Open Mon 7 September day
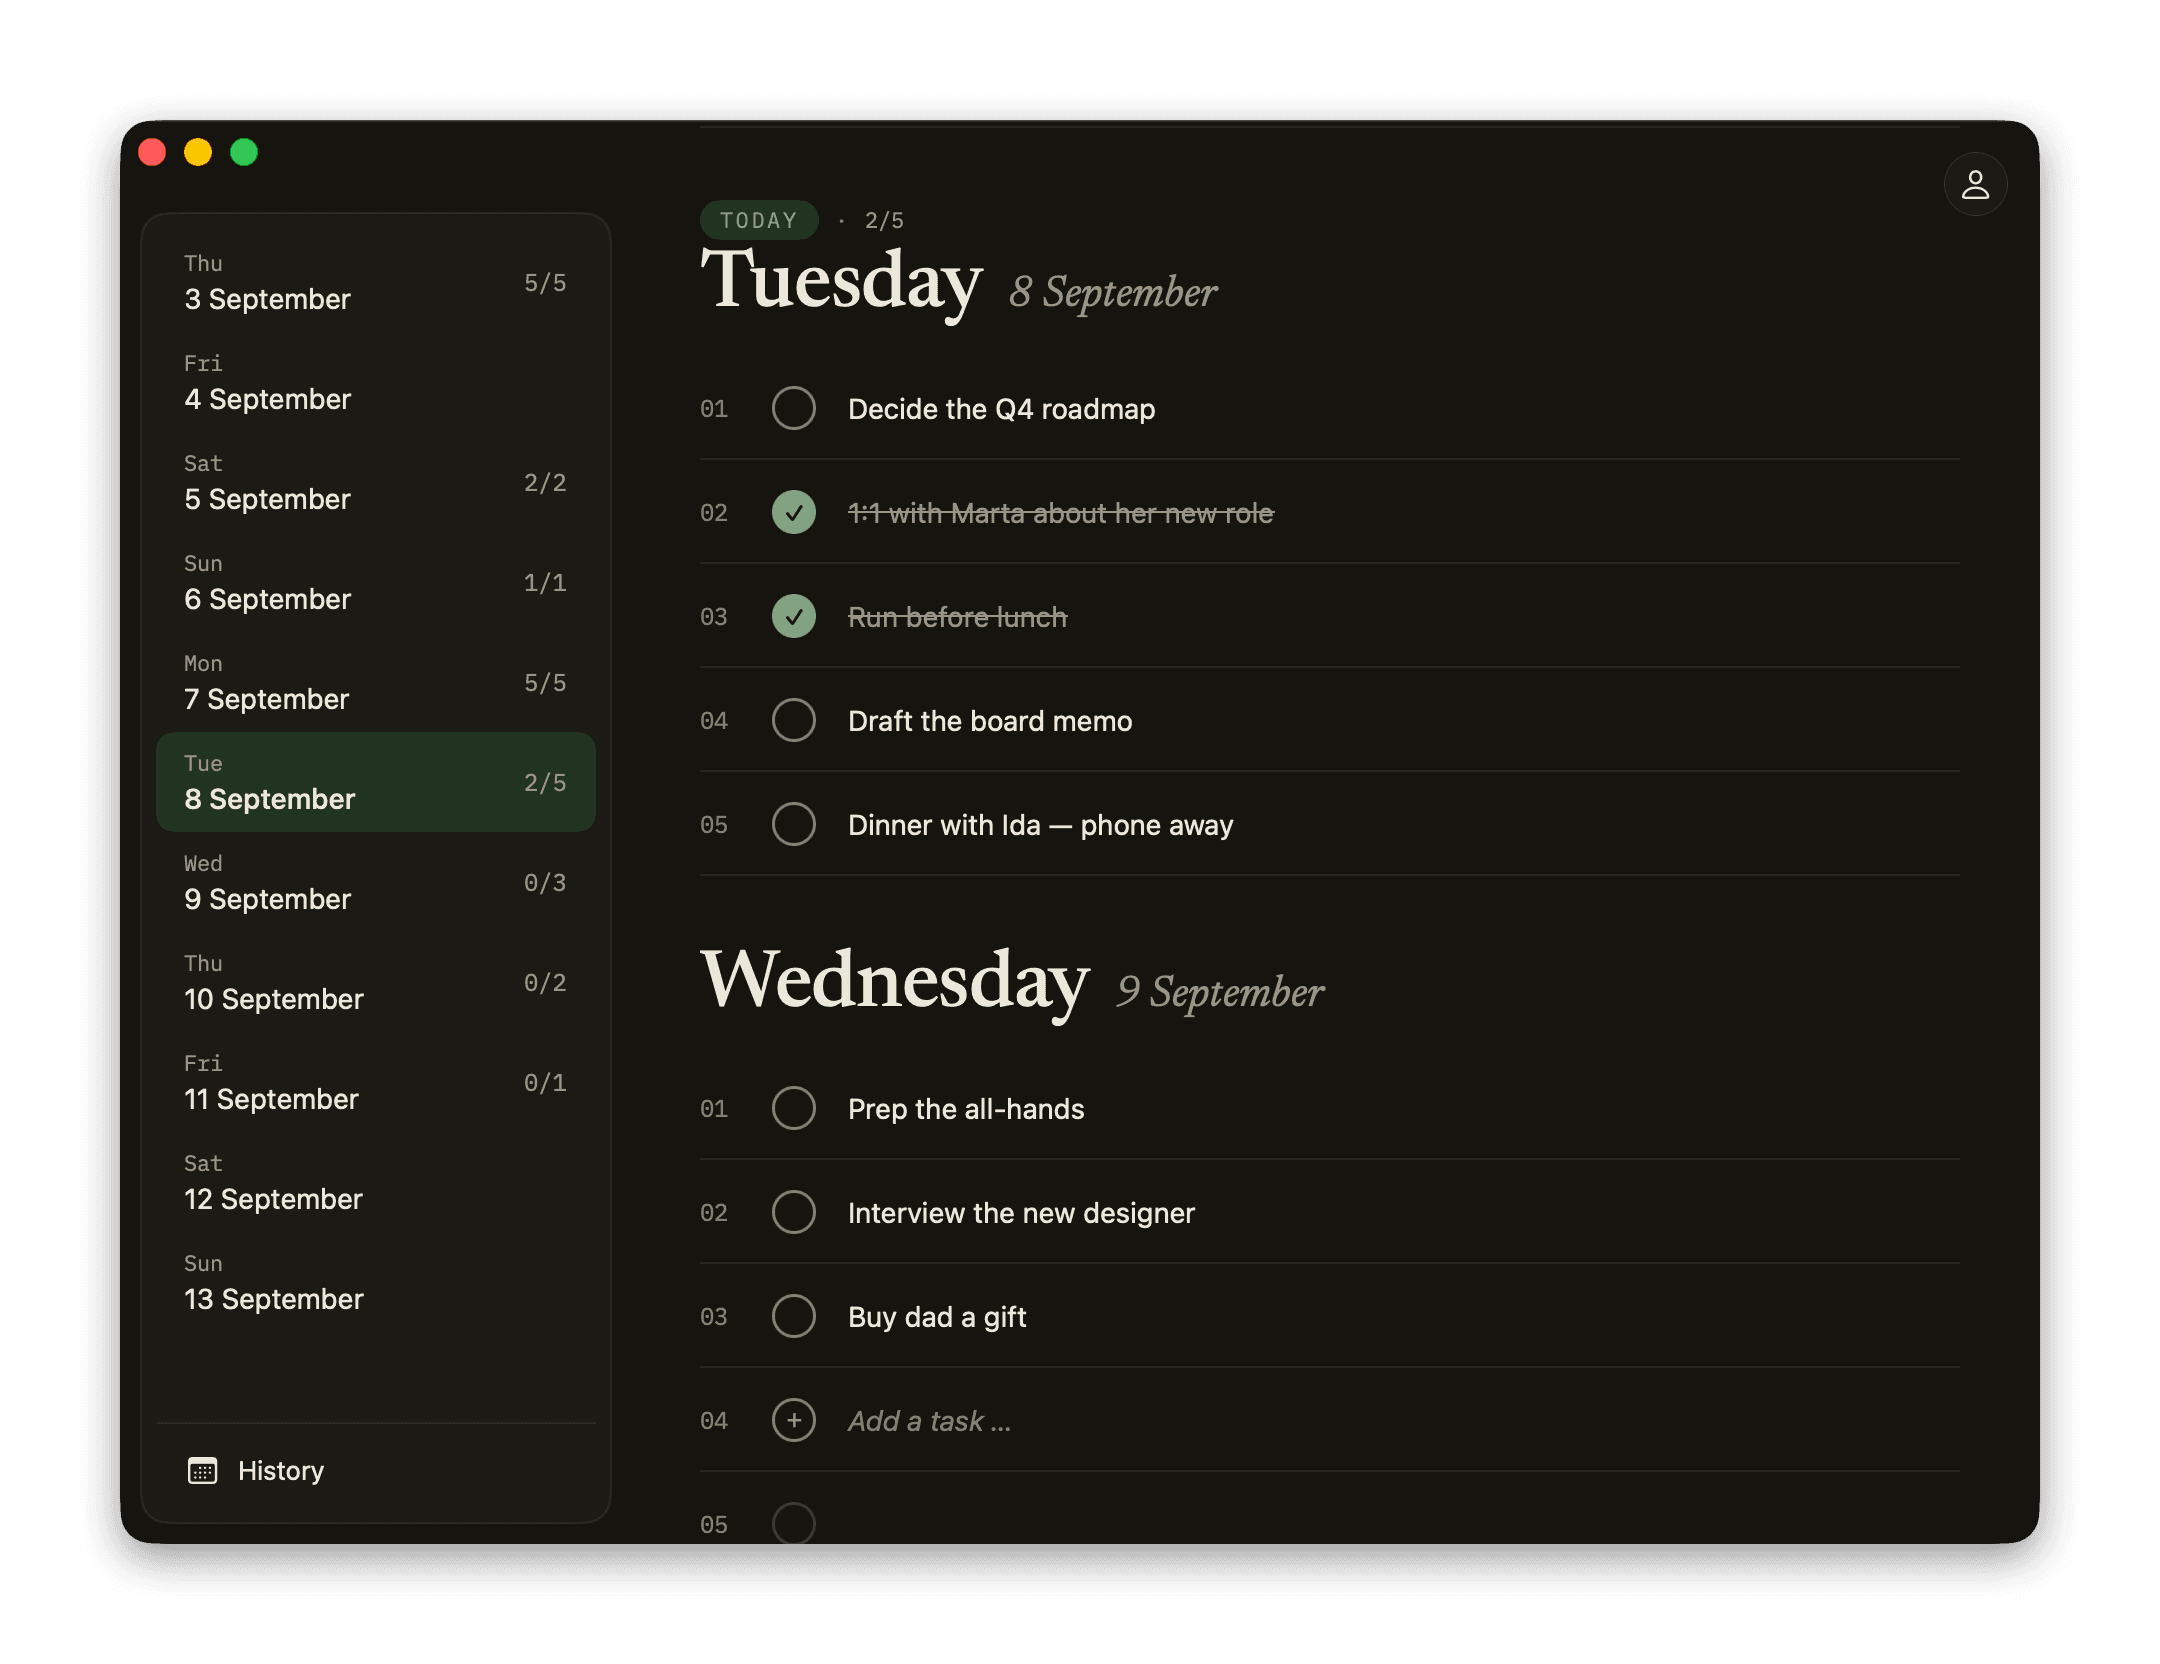Viewport: 2160px width, 1664px height. click(376, 682)
